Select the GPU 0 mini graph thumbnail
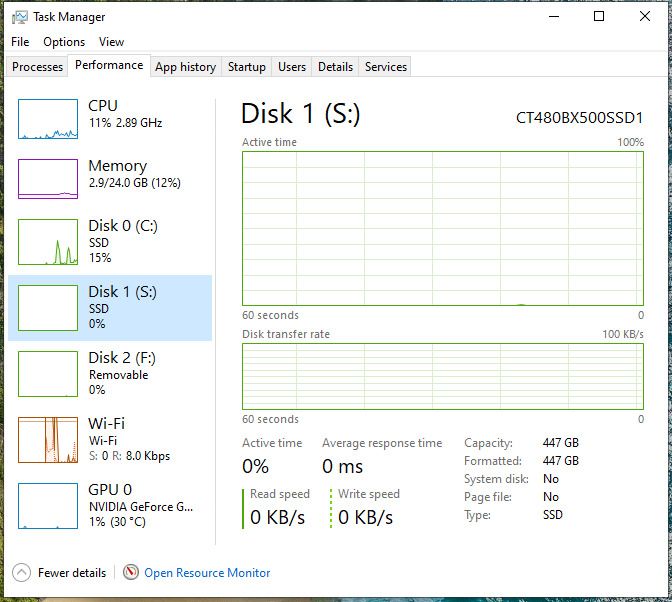672x602 pixels. tap(48, 506)
